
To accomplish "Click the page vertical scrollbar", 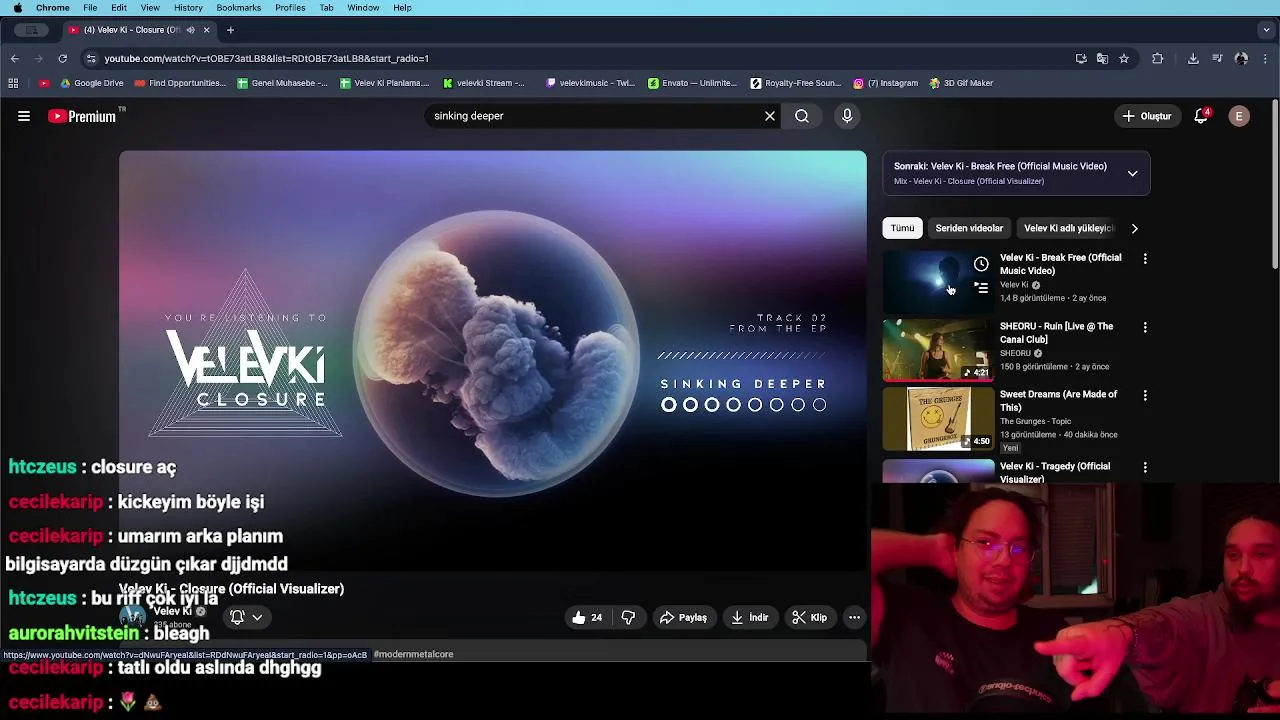I will [x=1275, y=183].
